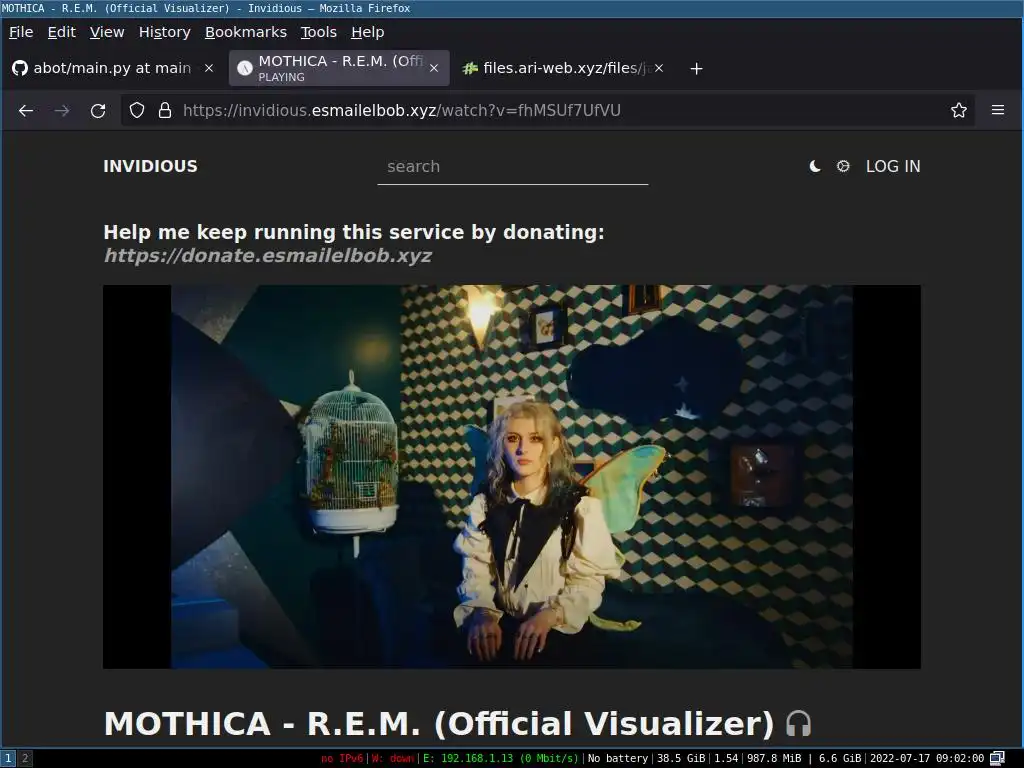The height and width of the screenshot is (768, 1024).
Task: Open a new tab with plus button
Action: coord(696,69)
